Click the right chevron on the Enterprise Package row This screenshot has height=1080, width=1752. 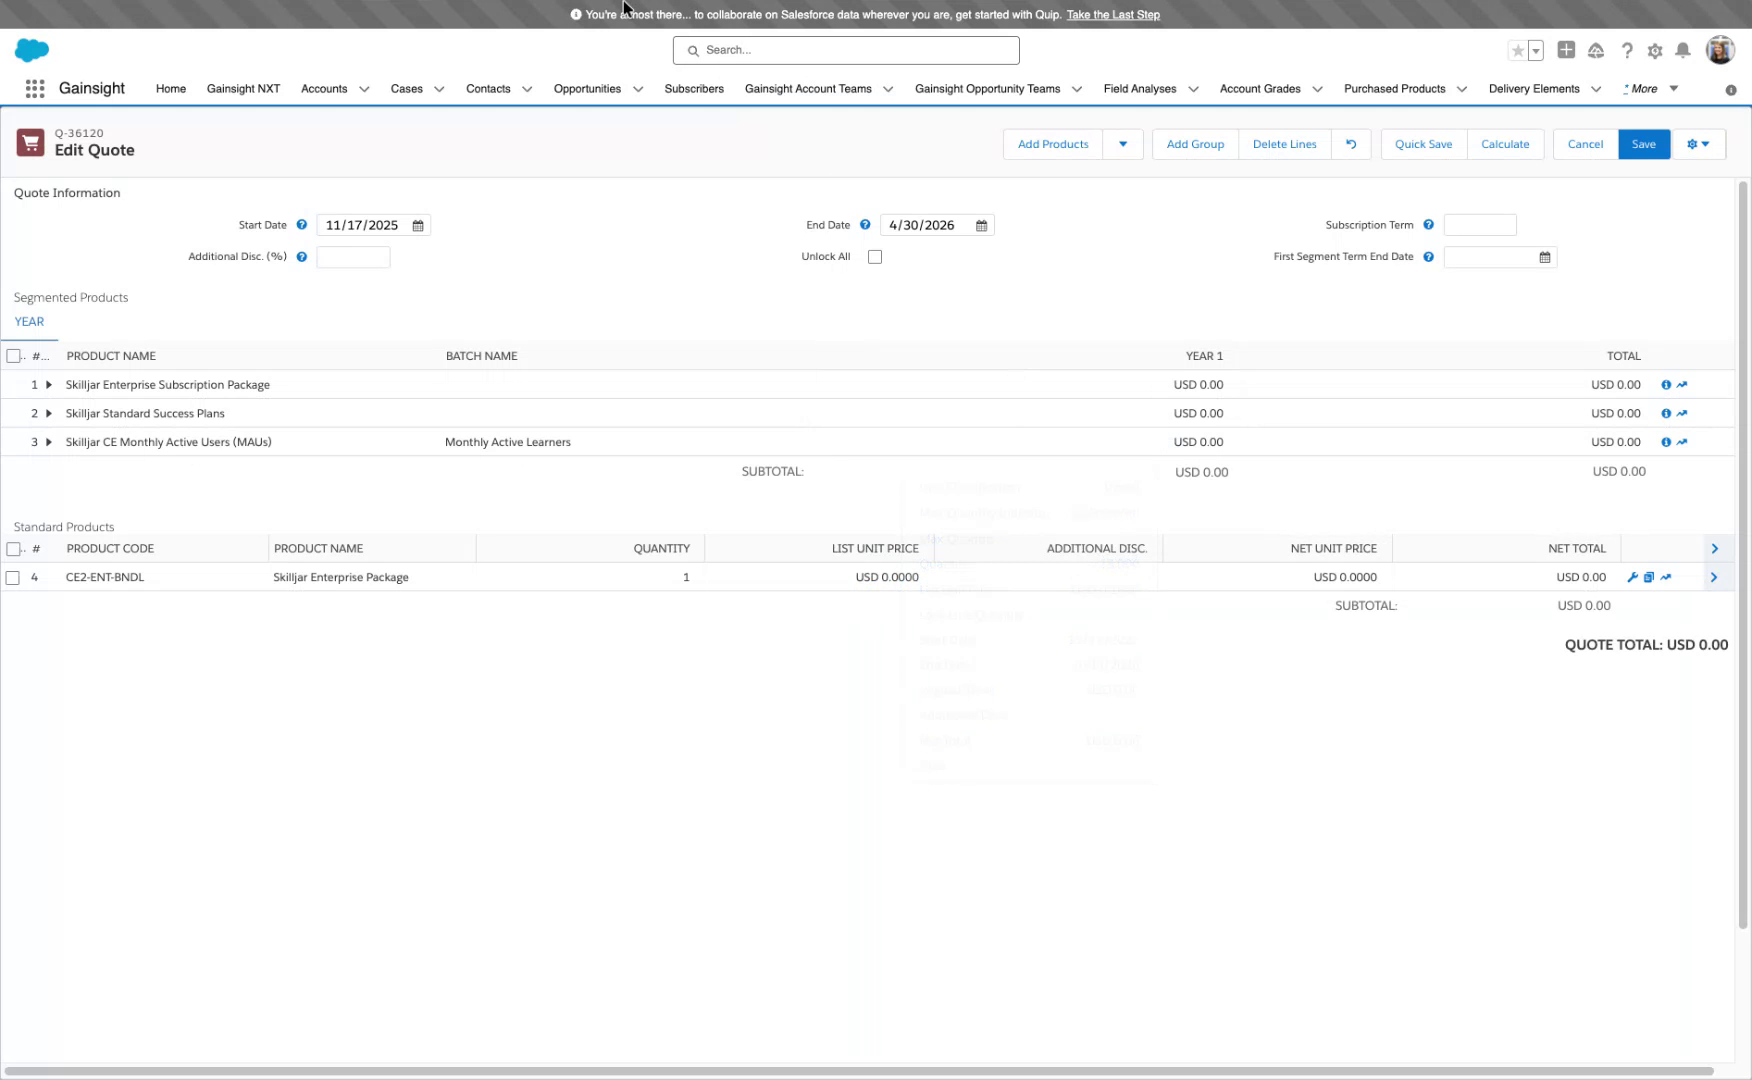pos(1714,577)
